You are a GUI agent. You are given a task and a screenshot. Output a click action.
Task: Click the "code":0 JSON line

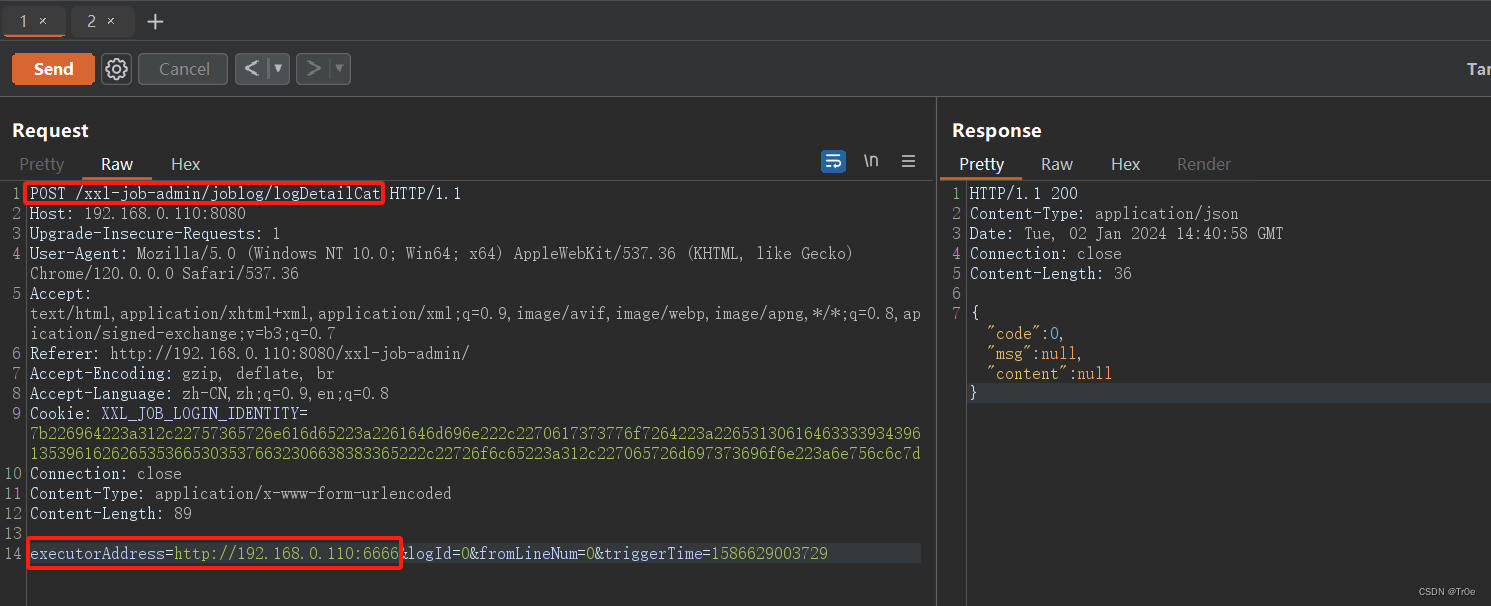coord(1027,333)
